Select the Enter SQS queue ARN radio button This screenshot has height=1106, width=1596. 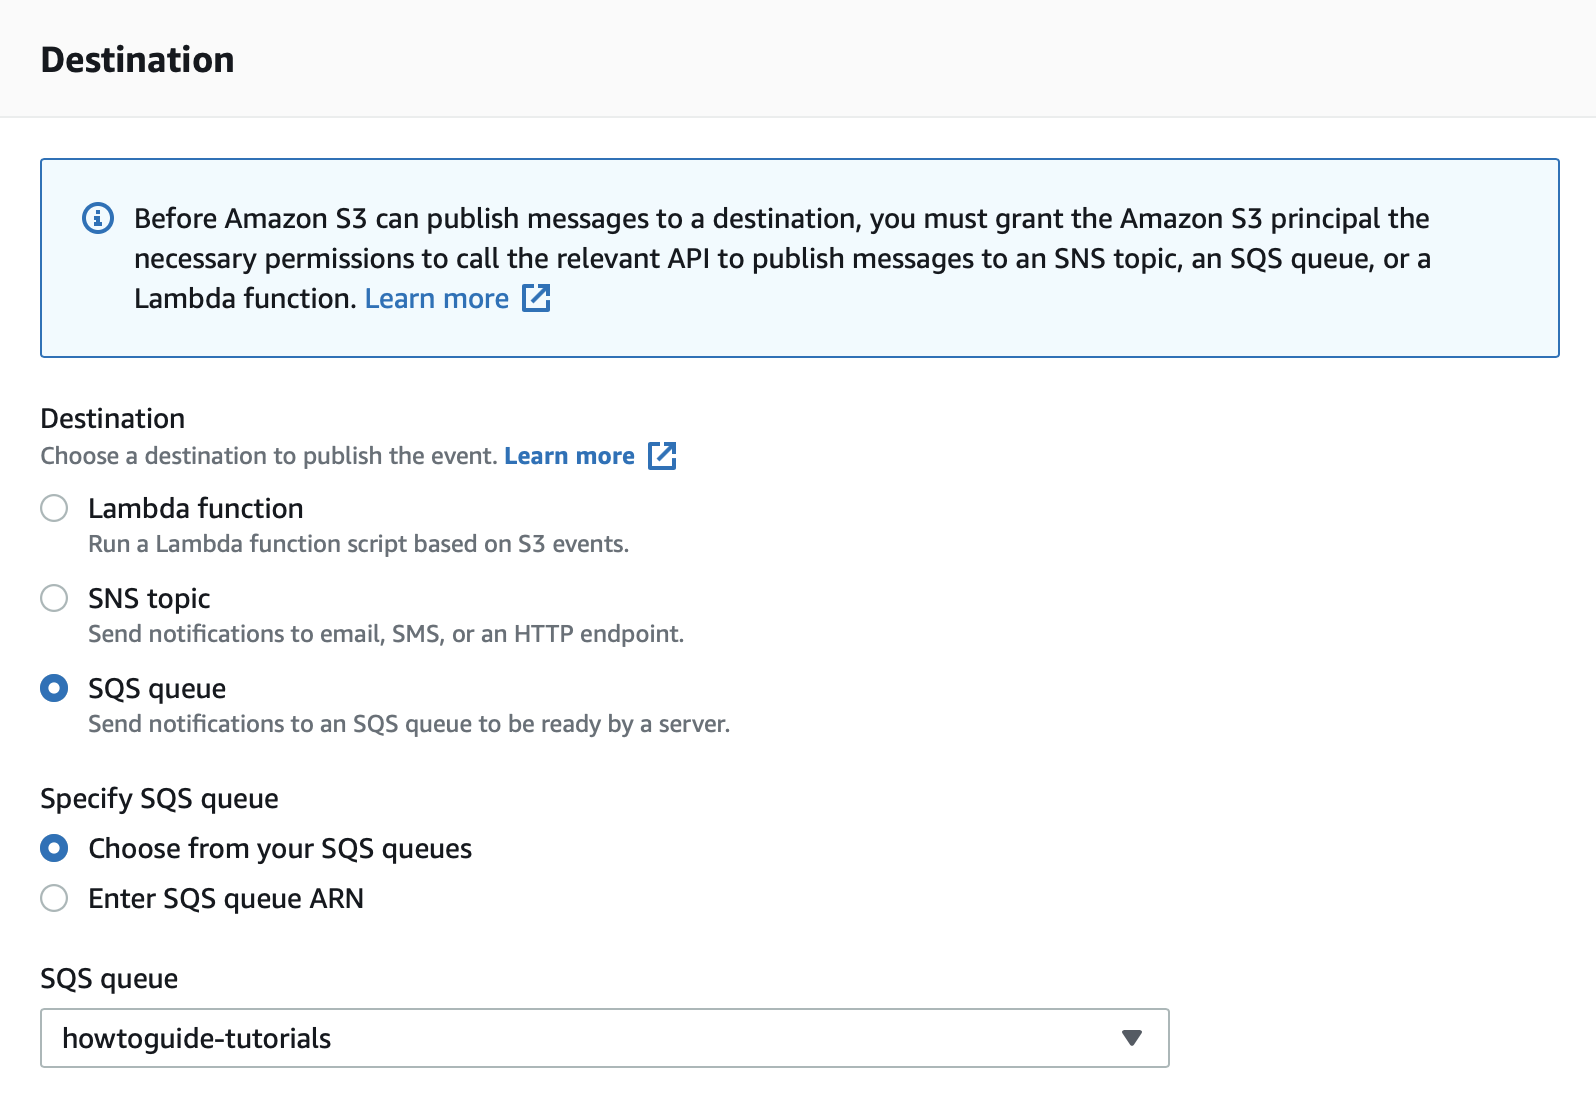[54, 898]
